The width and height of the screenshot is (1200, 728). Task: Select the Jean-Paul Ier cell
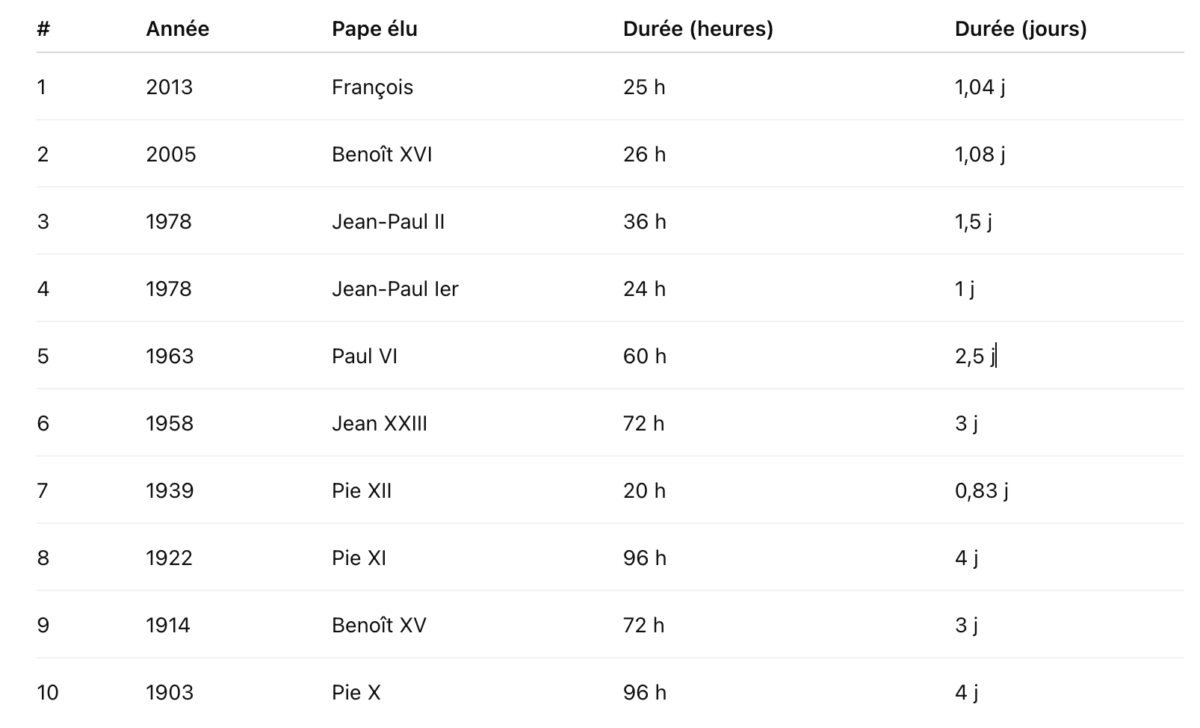tap(395, 289)
